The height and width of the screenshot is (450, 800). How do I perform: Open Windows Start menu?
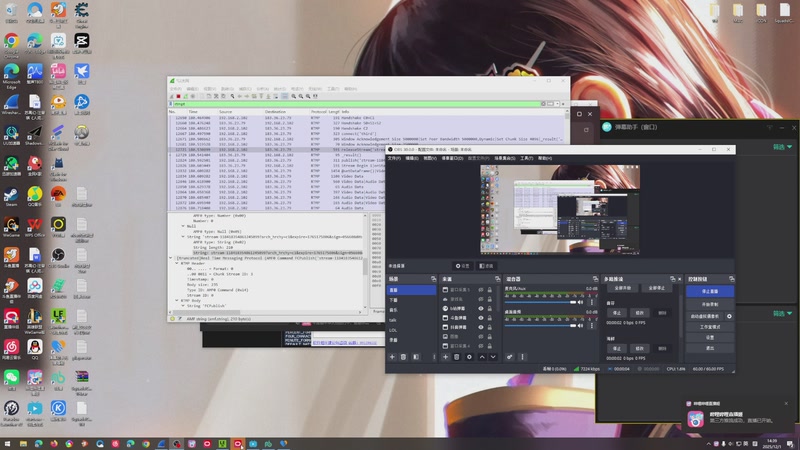(x=7, y=444)
